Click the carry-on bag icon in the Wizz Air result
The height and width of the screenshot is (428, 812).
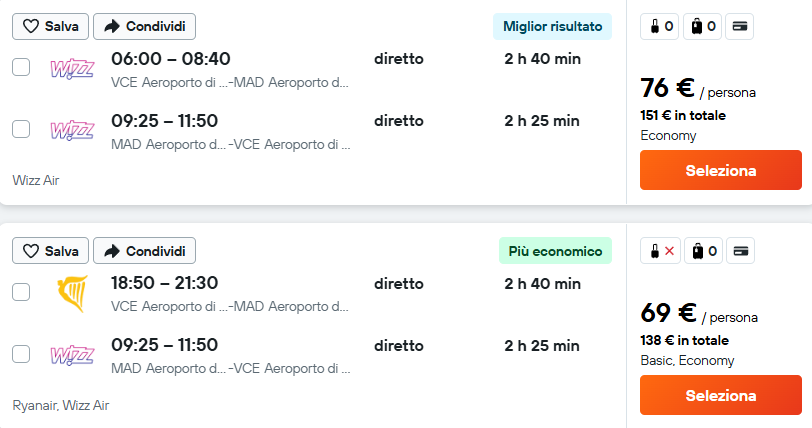pos(659,26)
